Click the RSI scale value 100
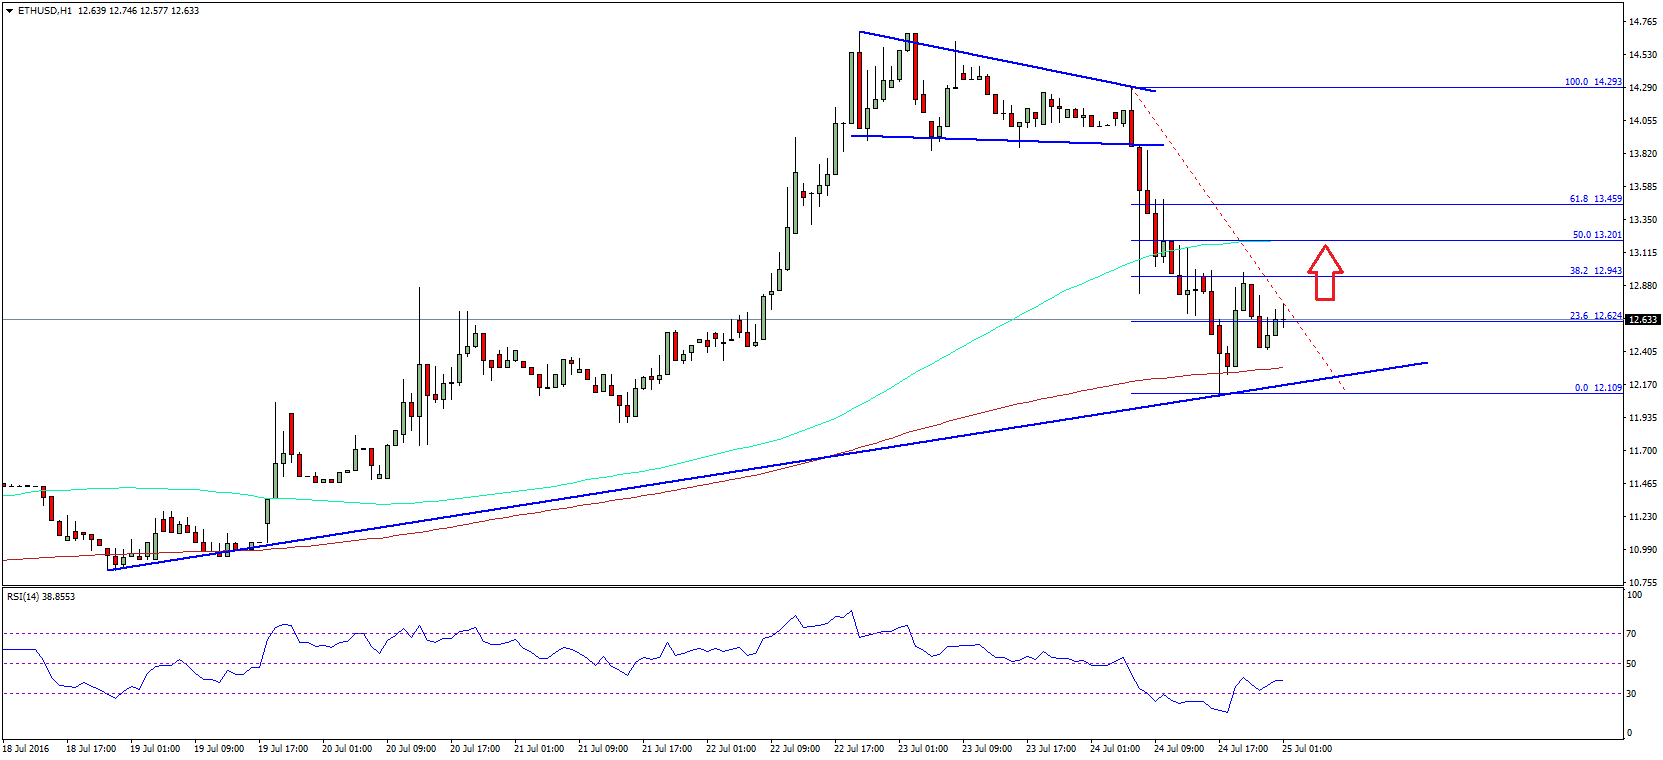The image size is (1663, 760). 1634,595
